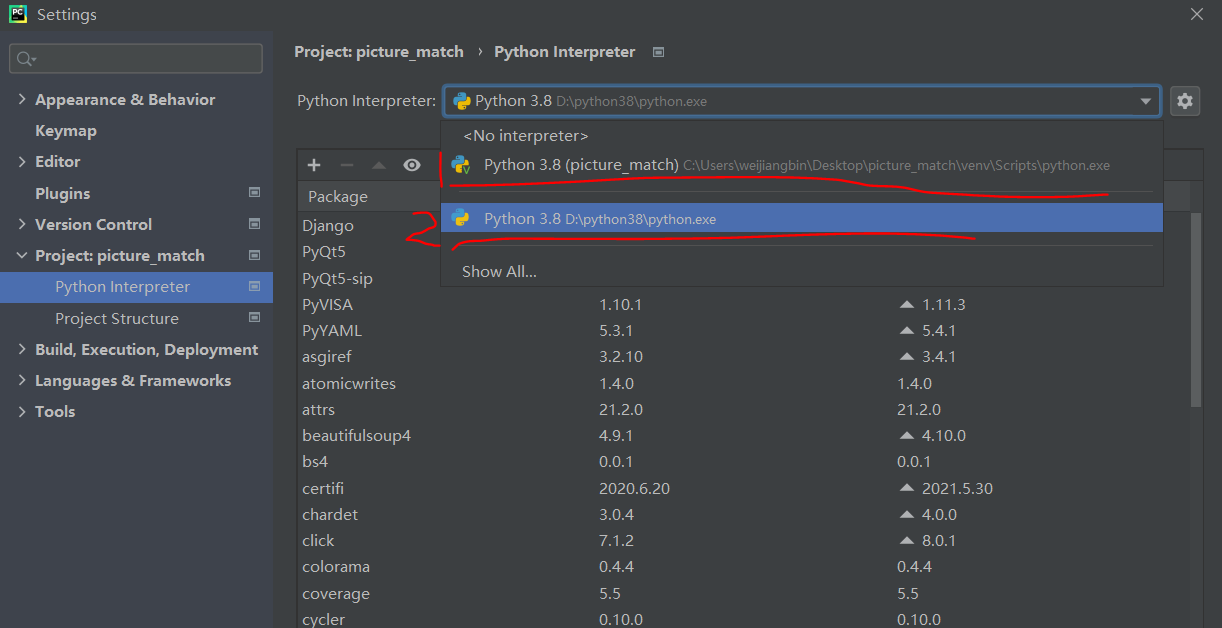The image size is (1222, 628).
Task: Collapse the Project: picture_match tree section
Action: point(22,255)
